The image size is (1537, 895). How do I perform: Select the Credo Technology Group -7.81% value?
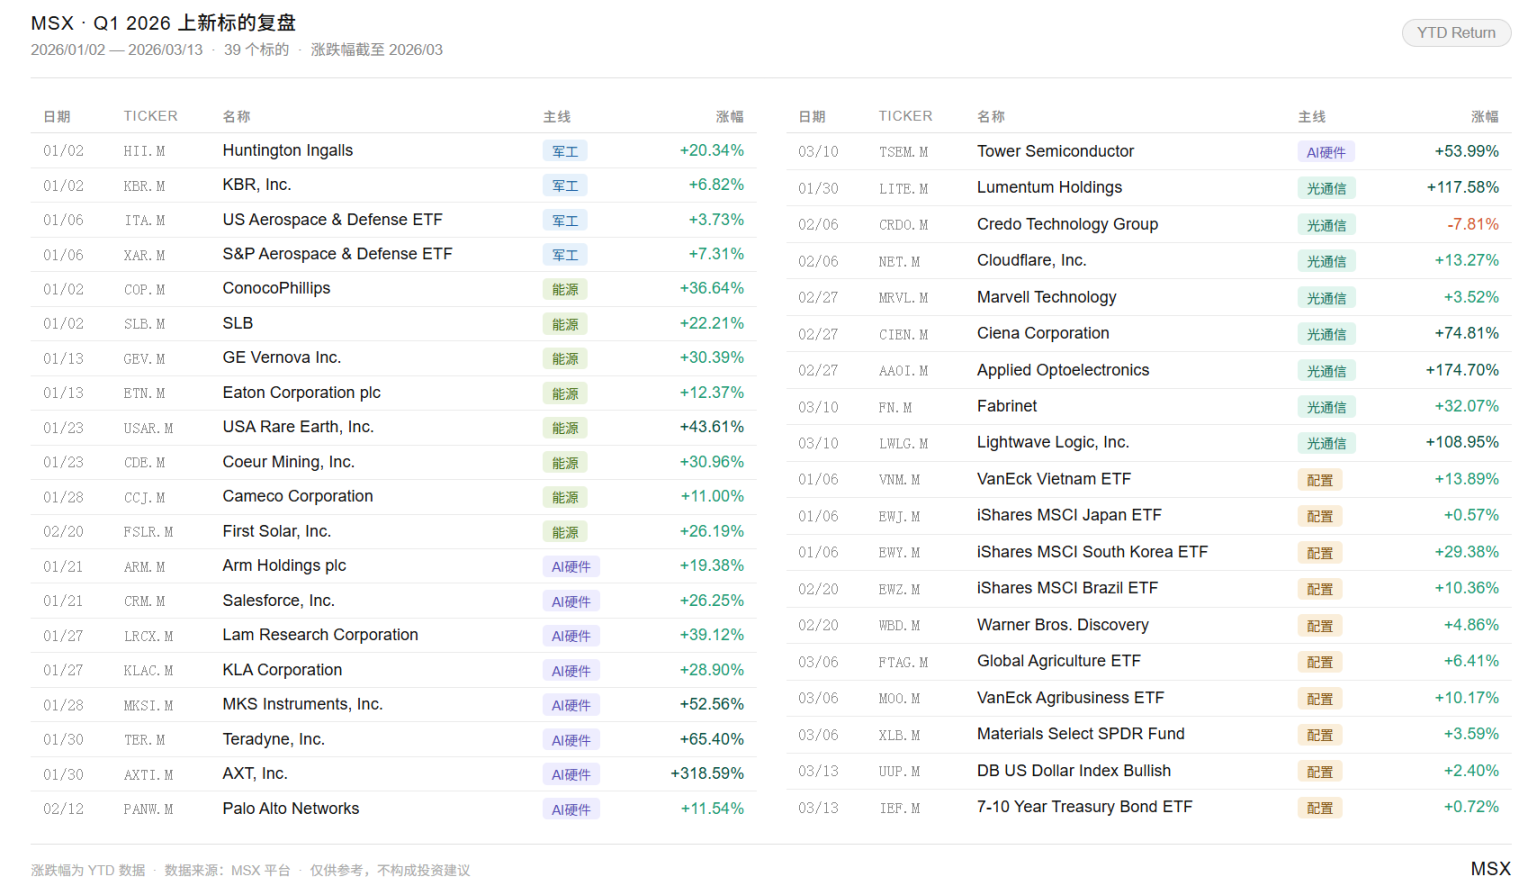(x=1472, y=225)
